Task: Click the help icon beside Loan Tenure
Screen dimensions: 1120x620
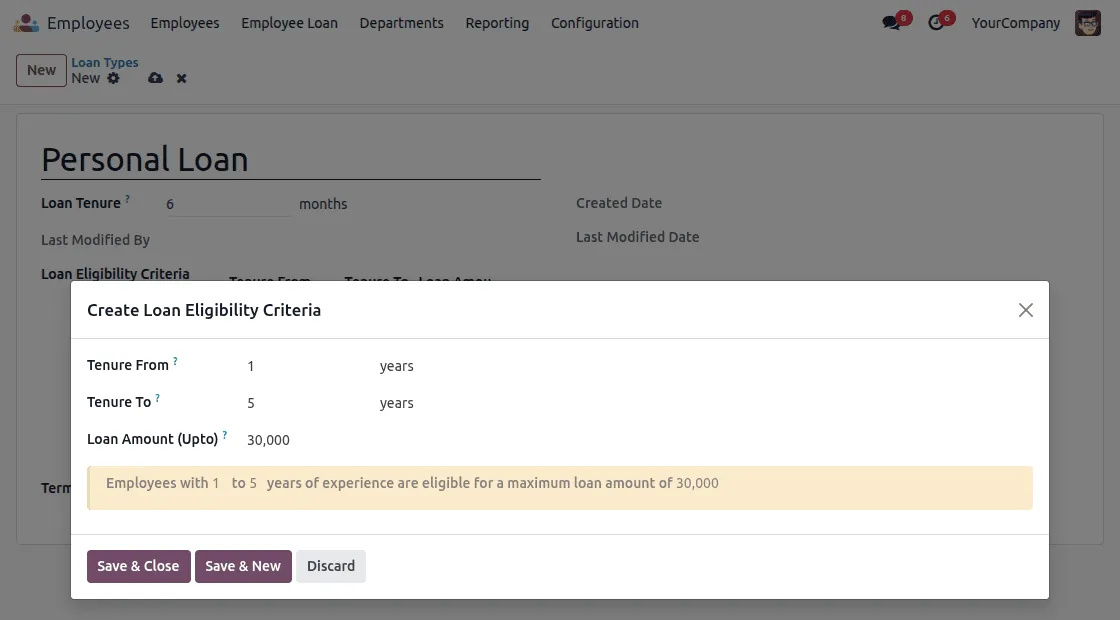Action: (125, 197)
